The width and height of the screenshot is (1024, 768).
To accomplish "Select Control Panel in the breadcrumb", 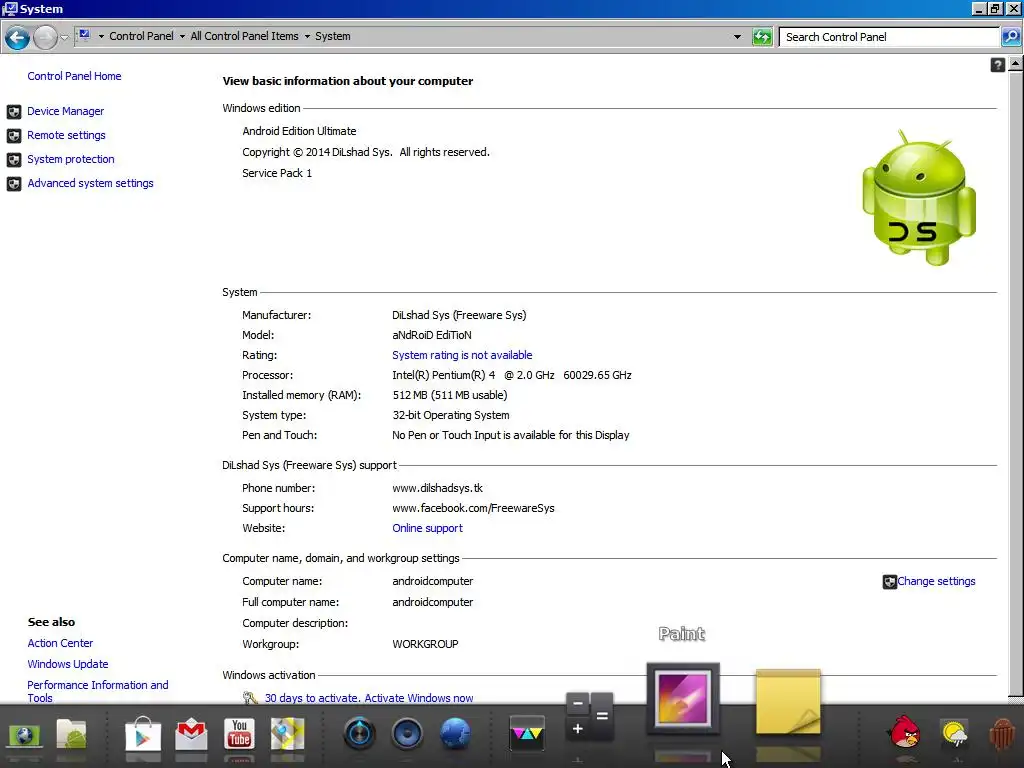I will pos(141,36).
